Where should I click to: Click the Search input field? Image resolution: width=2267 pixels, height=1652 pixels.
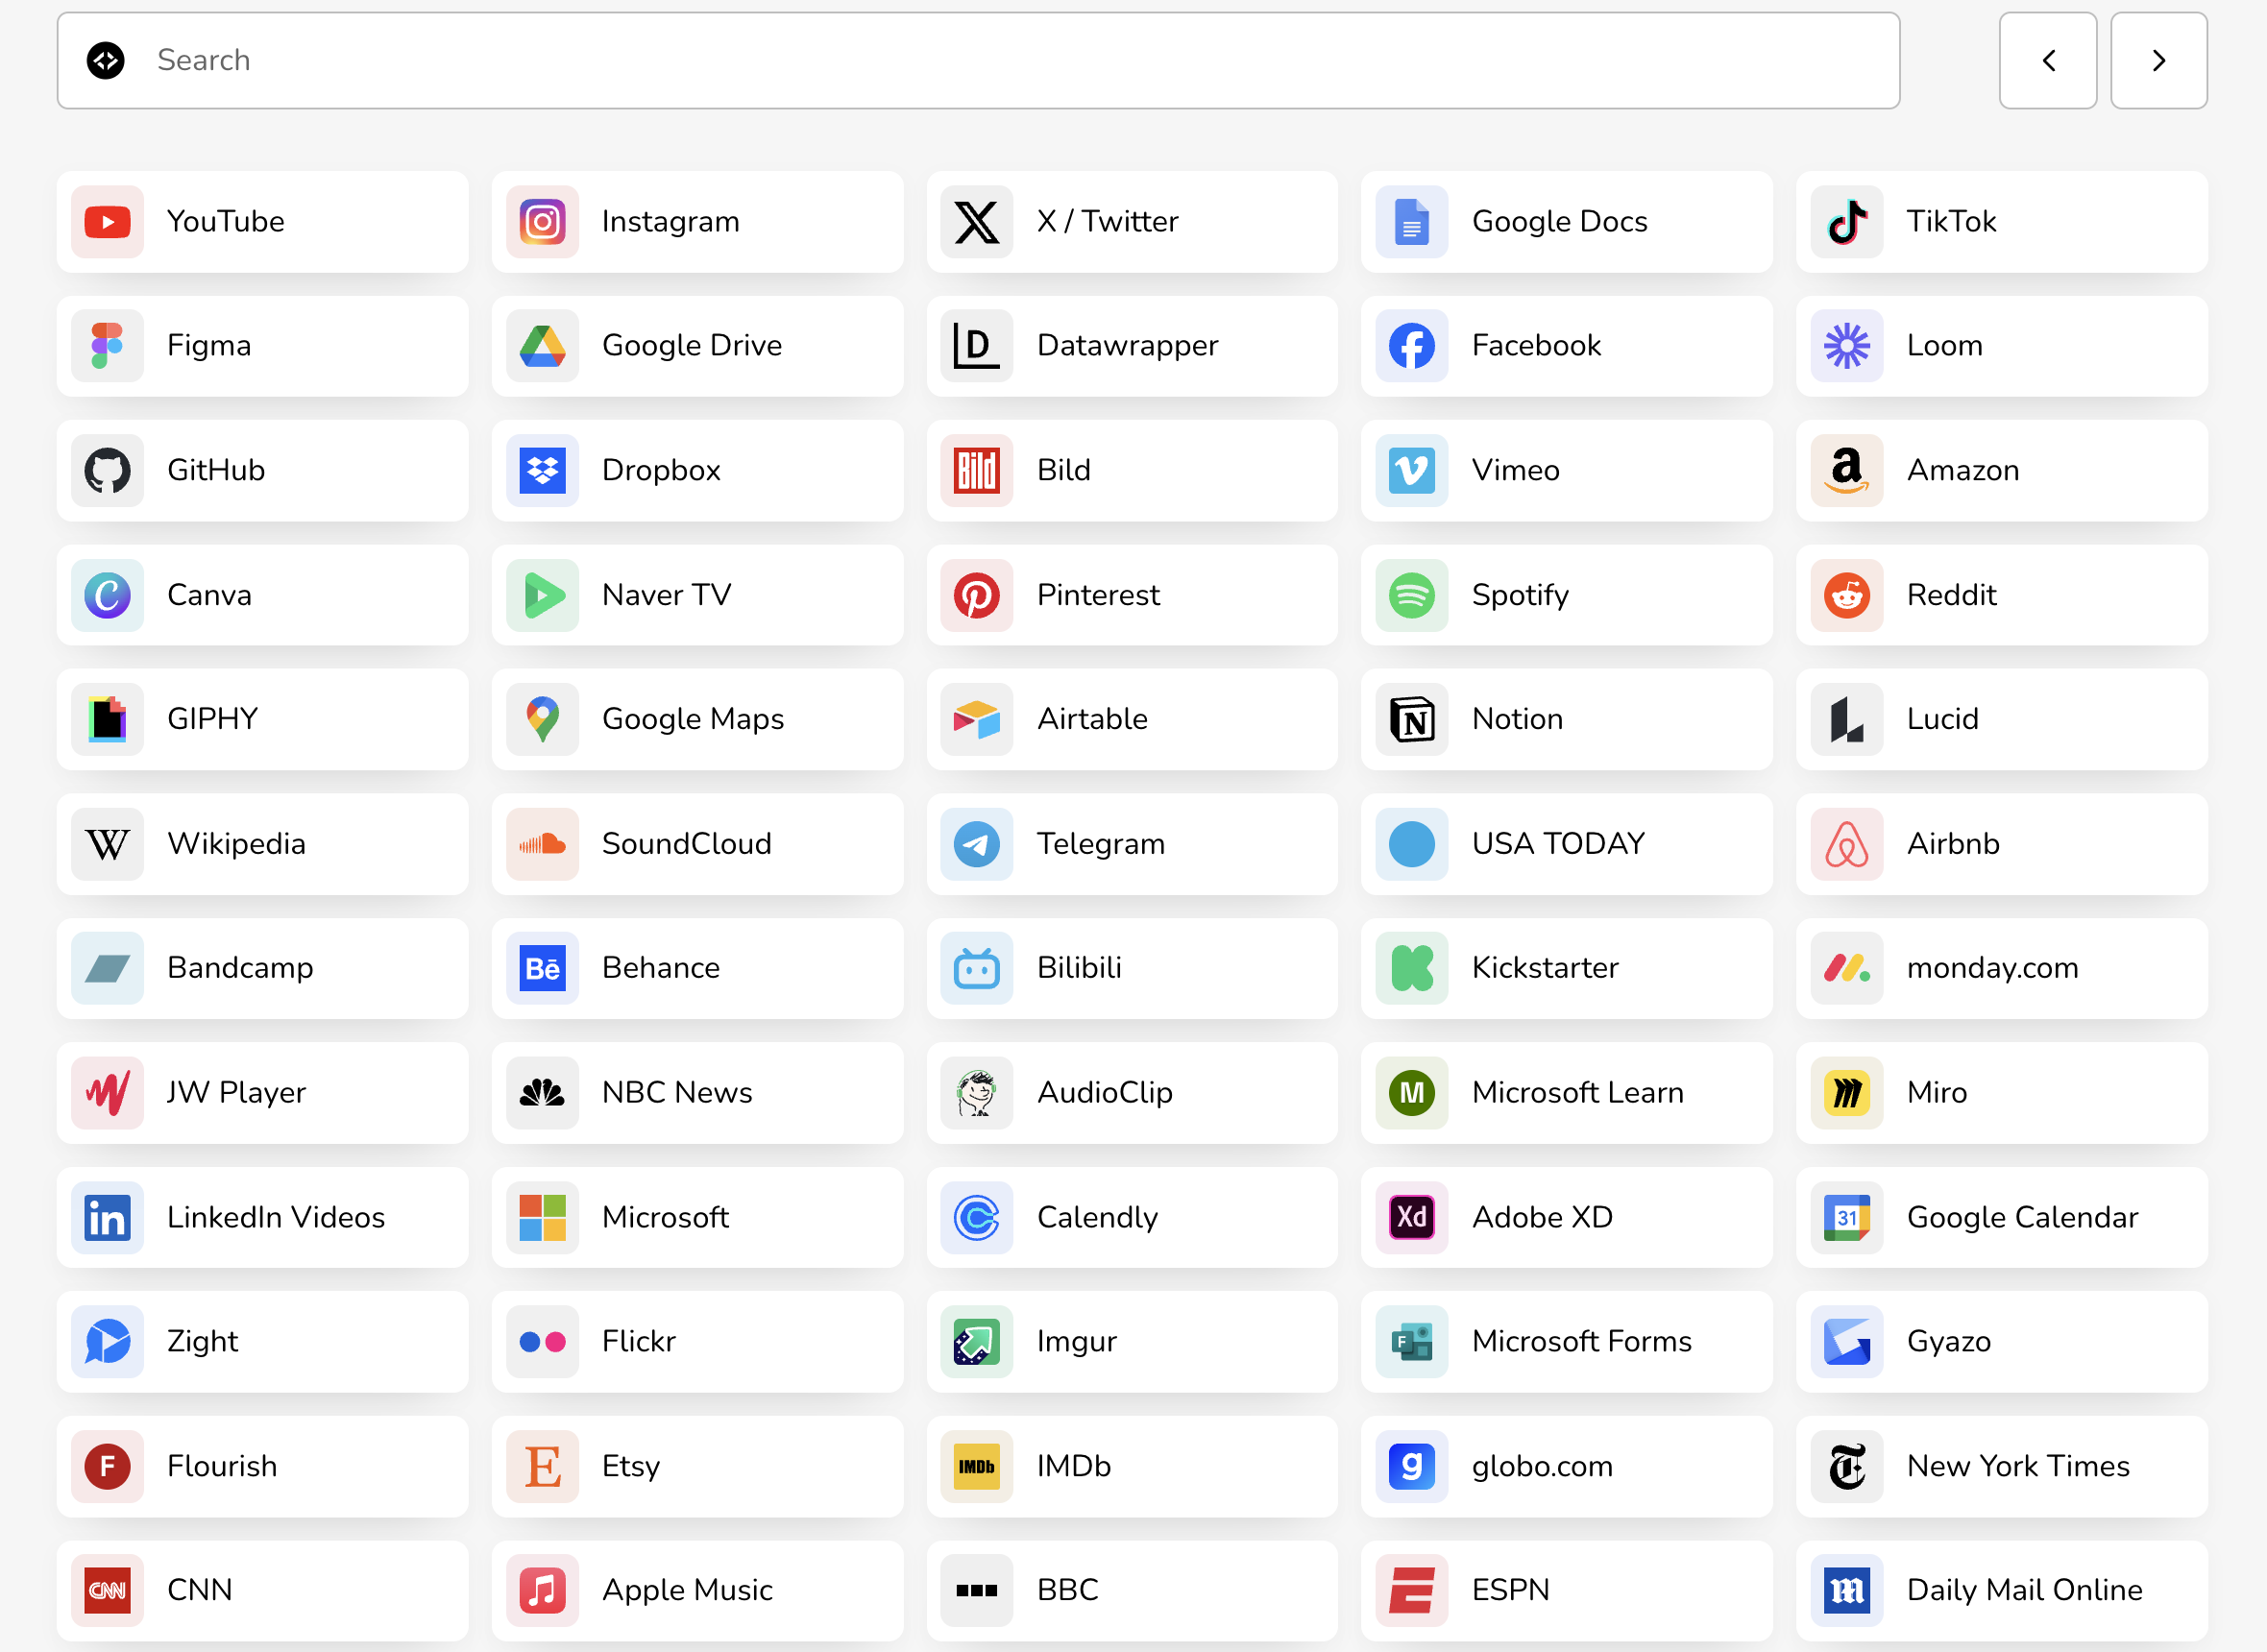click(978, 60)
